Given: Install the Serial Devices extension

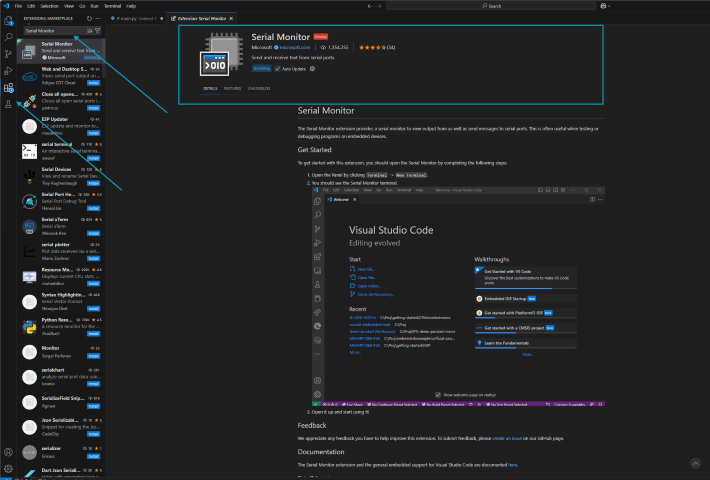Looking at the screenshot, I should [94, 183].
